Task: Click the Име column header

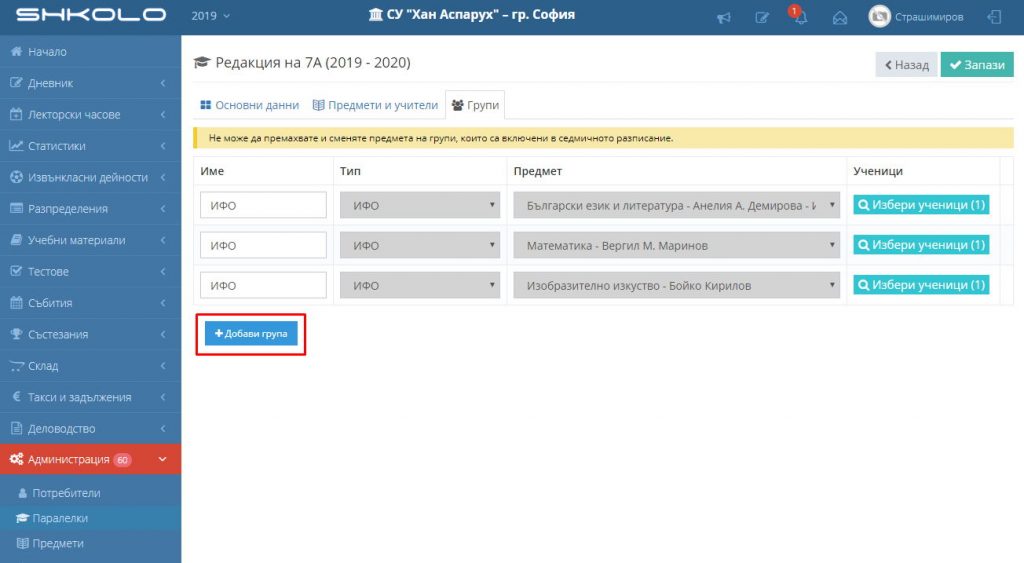Action: point(212,171)
